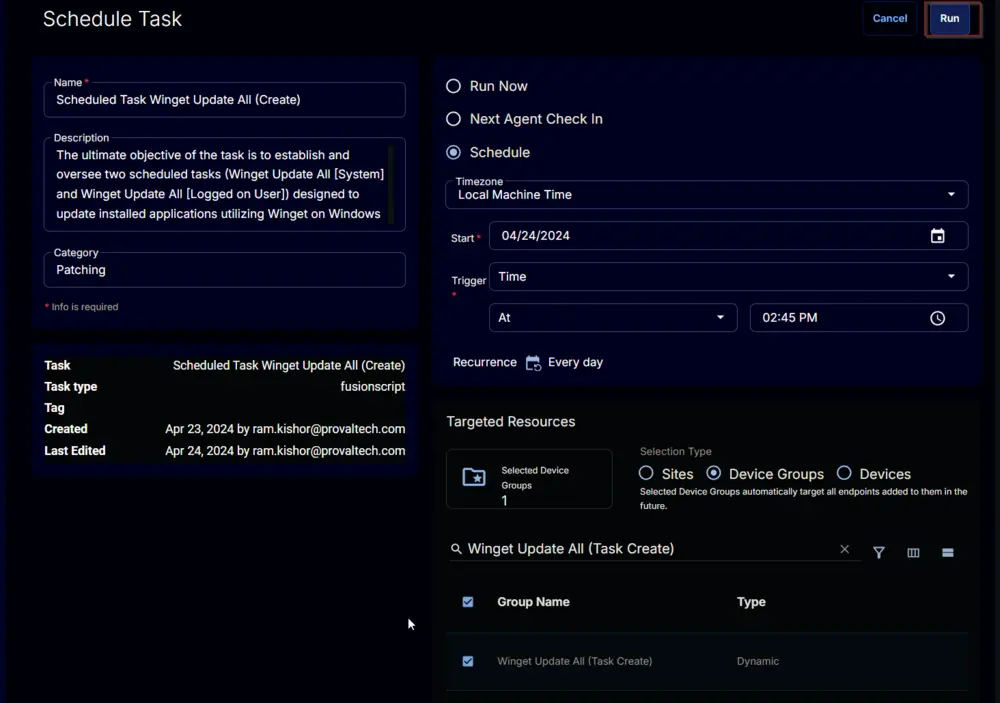Click the Run button
This screenshot has width=1000, height=703.
(x=950, y=18)
